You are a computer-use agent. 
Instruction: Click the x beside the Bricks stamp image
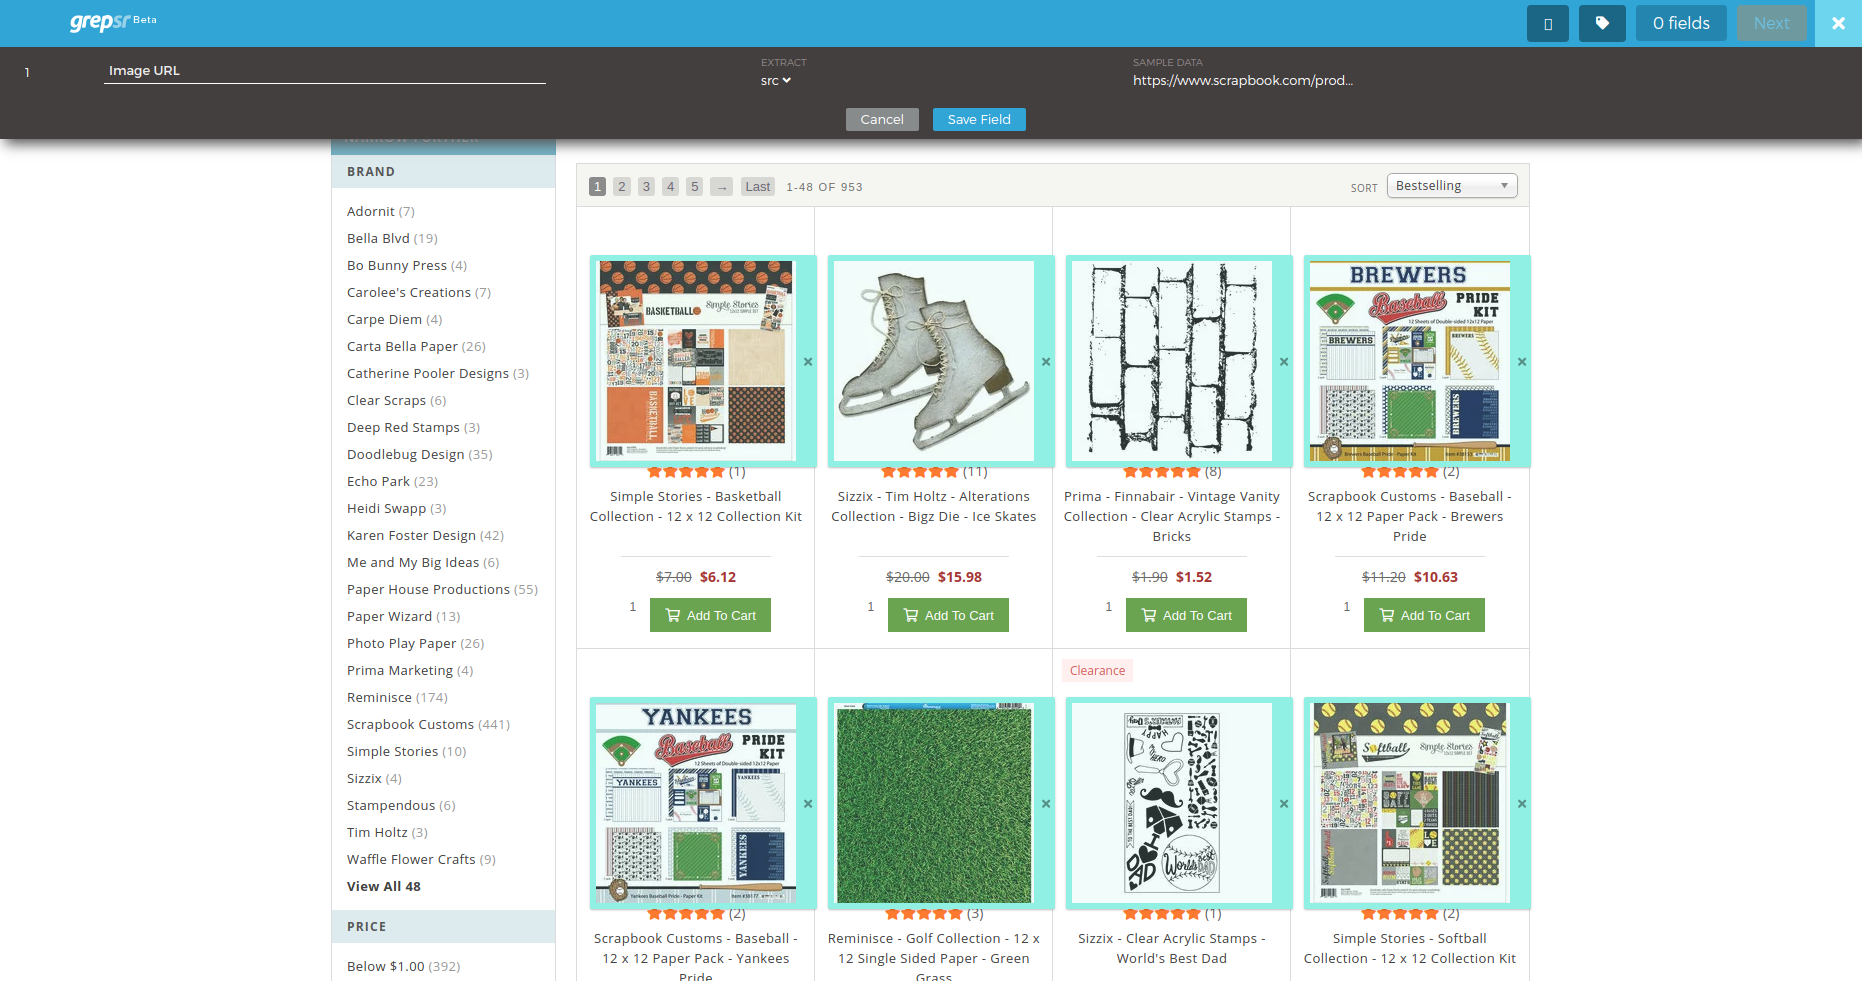[x=1284, y=362]
